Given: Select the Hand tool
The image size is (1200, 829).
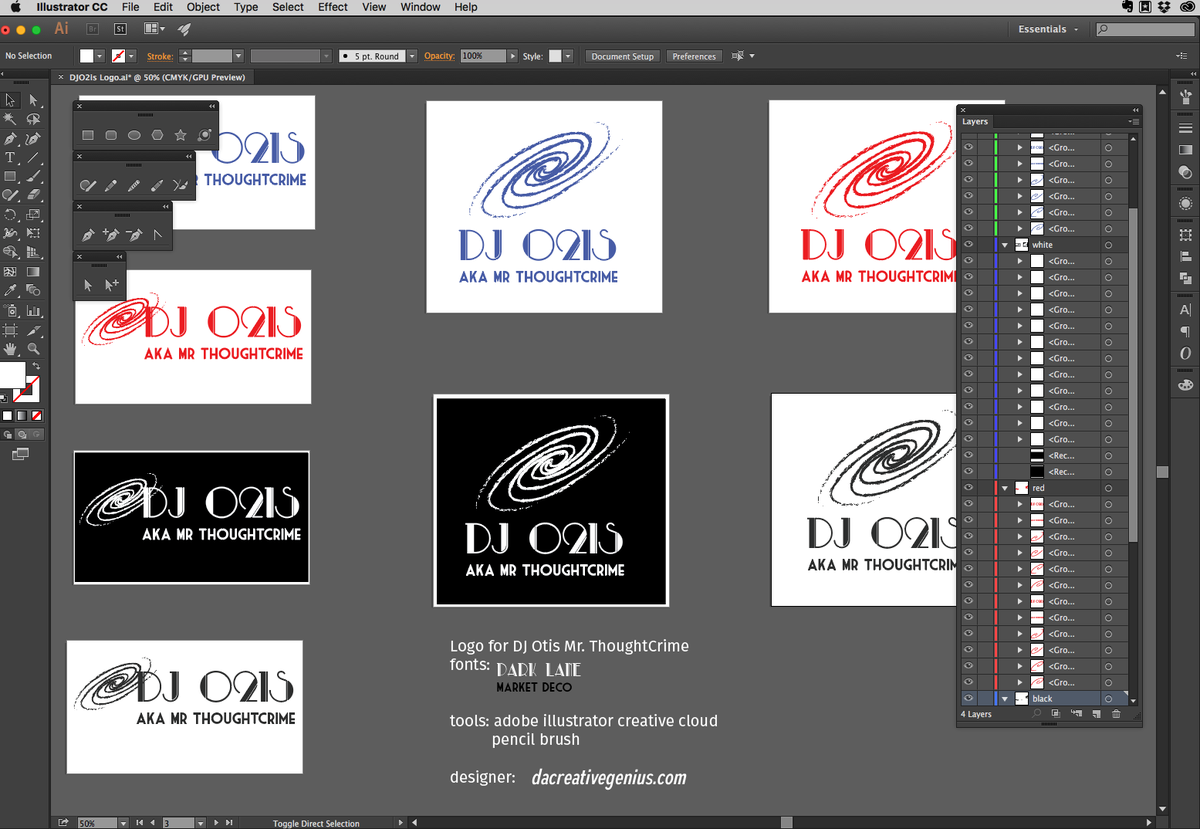Looking at the screenshot, I should tap(10, 349).
